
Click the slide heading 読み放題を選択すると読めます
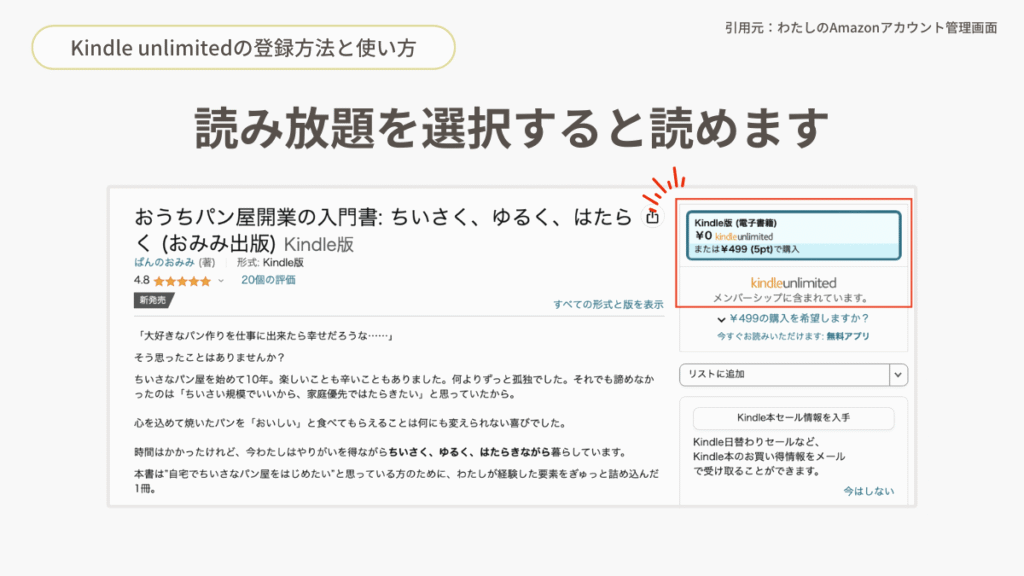coord(511,128)
